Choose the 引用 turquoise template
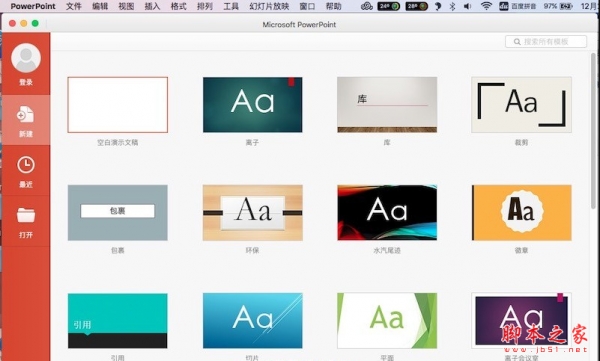Image resolution: width=600 pixels, height=361 pixels. coord(117,321)
